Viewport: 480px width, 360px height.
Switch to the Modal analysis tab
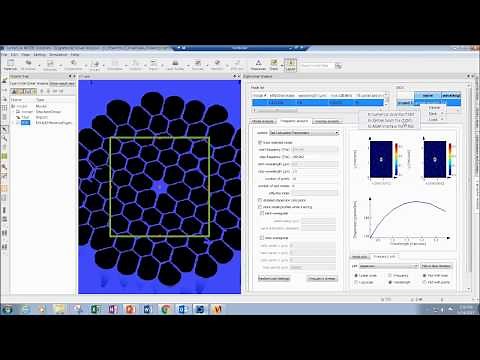coord(263,121)
